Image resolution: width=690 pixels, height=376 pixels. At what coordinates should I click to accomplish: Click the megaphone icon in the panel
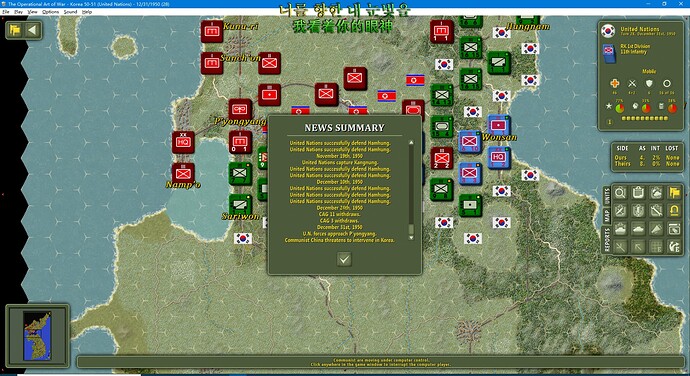coord(656,229)
